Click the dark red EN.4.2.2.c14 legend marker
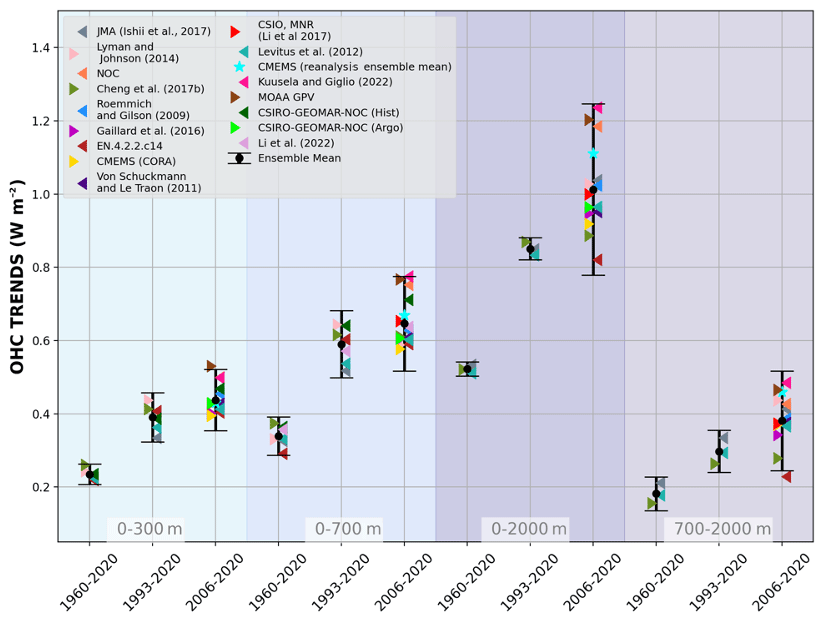824x621 pixels. tap(82, 146)
